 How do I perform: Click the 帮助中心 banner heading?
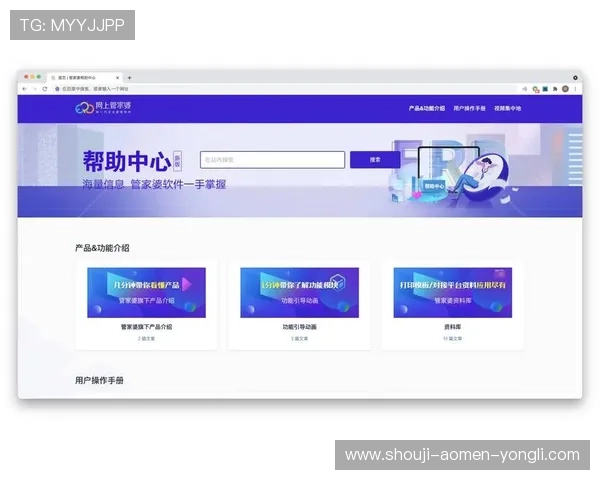[127, 161]
